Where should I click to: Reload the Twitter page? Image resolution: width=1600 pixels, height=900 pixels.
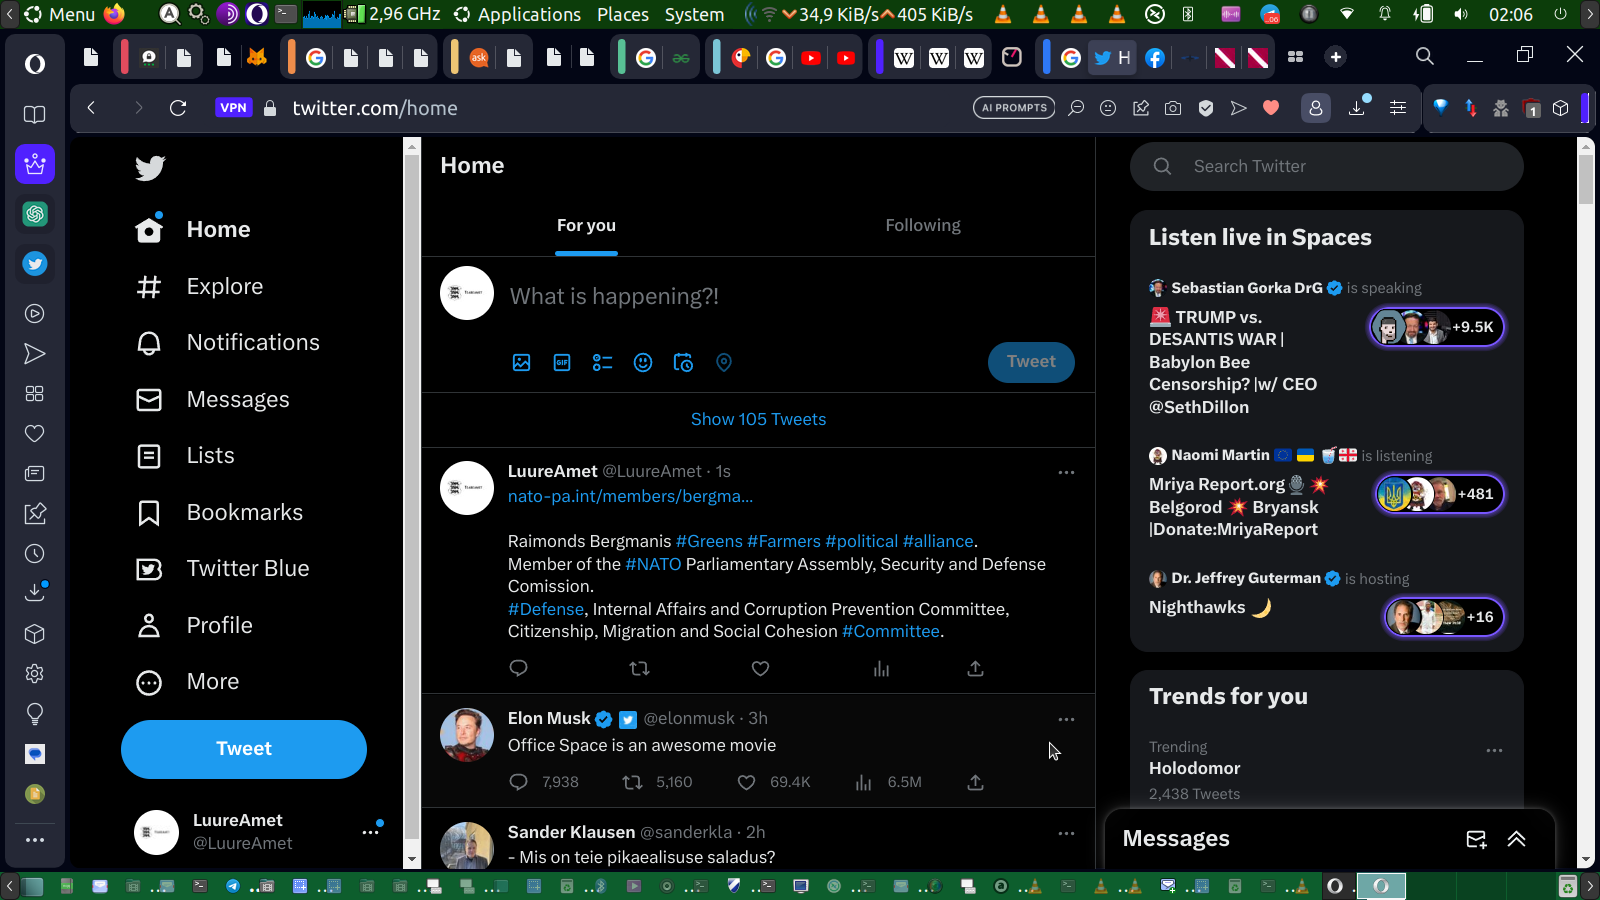click(178, 108)
